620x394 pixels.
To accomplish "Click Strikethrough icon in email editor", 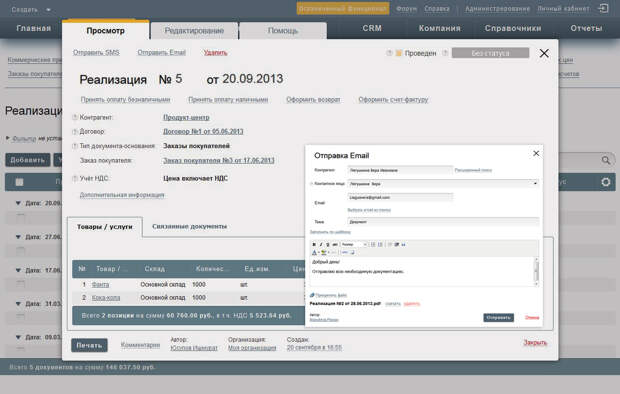I will [x=335, y=244].
